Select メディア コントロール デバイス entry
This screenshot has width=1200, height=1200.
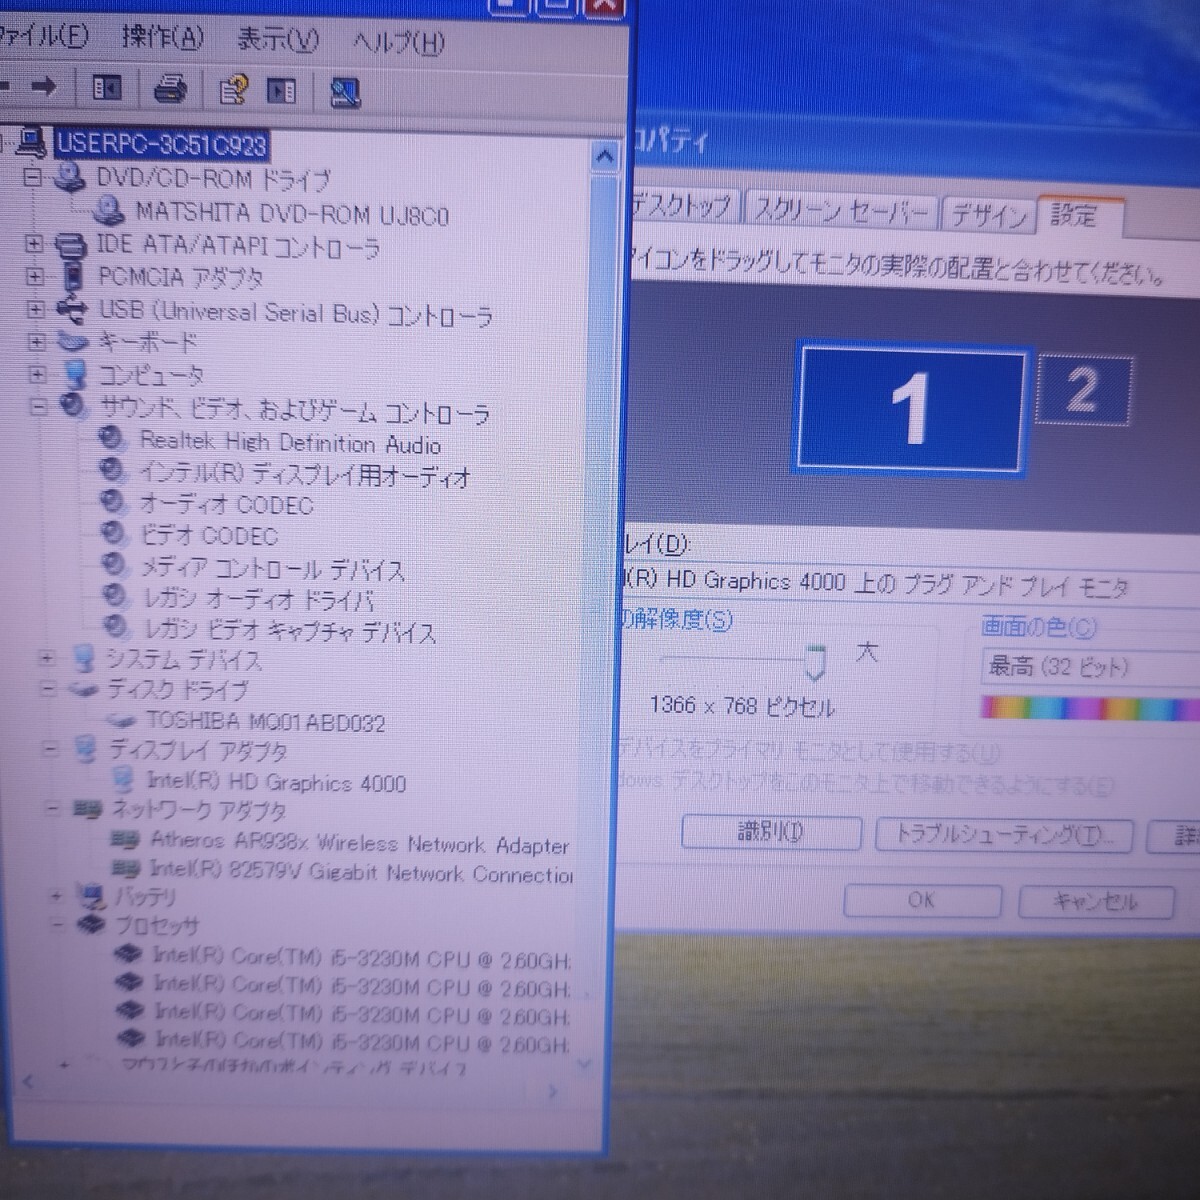(x=272, y=569)
